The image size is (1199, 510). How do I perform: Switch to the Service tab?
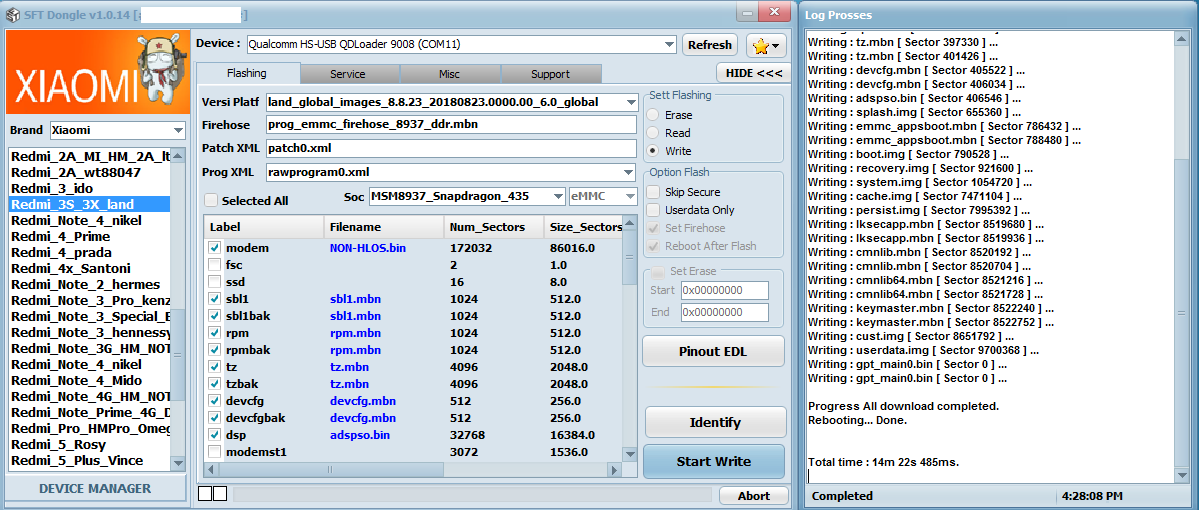[x=347, y=74]
